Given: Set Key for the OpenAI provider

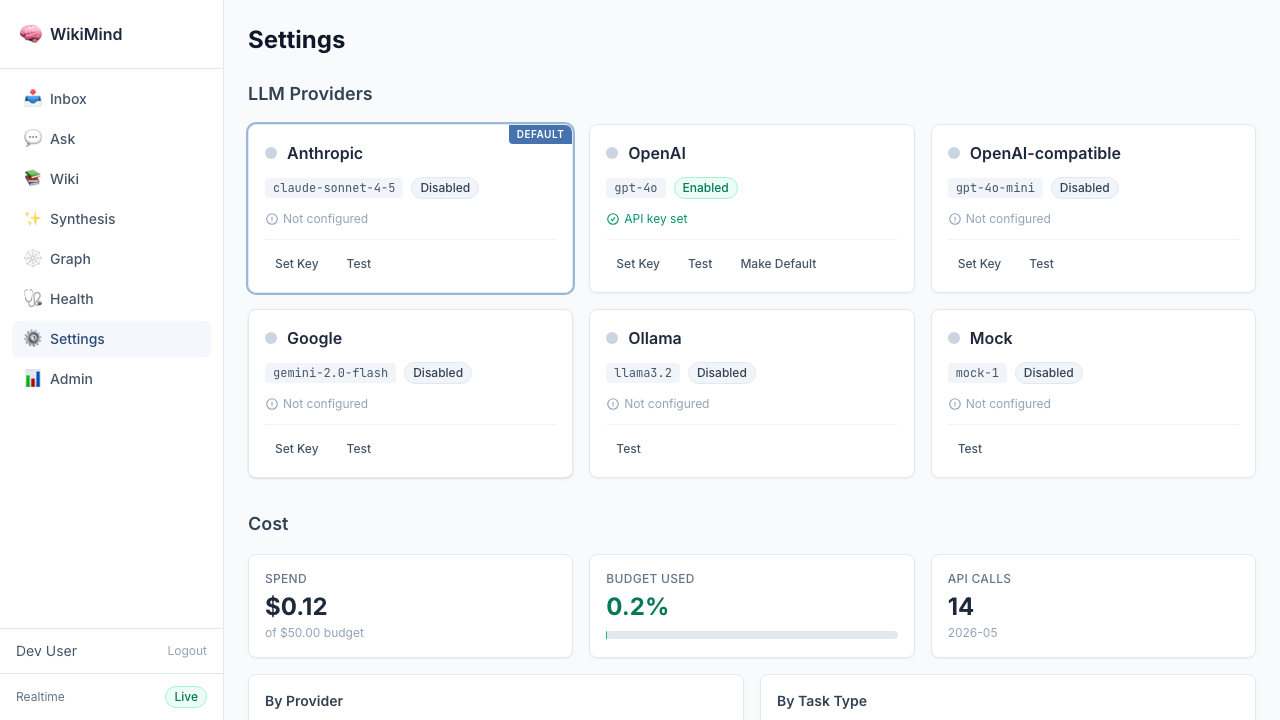Looking at the screenshot, I should tap(638, 264).
